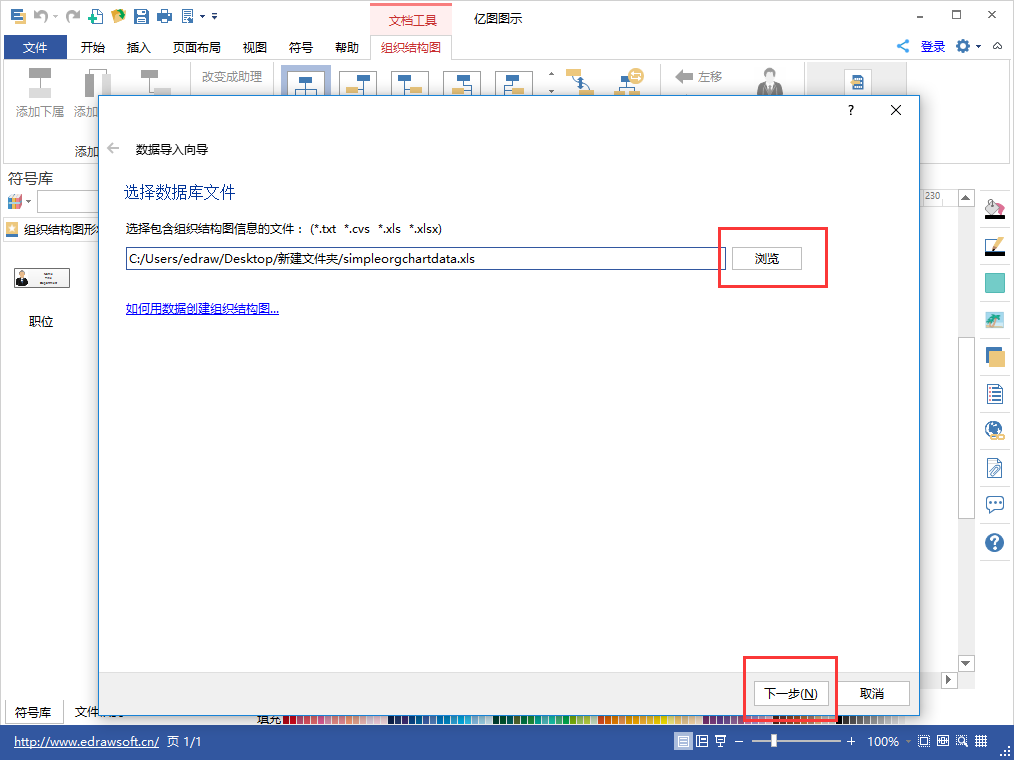Screen dimensions: 1014x760
Task: Select the first org chart layout thumbnail
Action: point(306,81)
